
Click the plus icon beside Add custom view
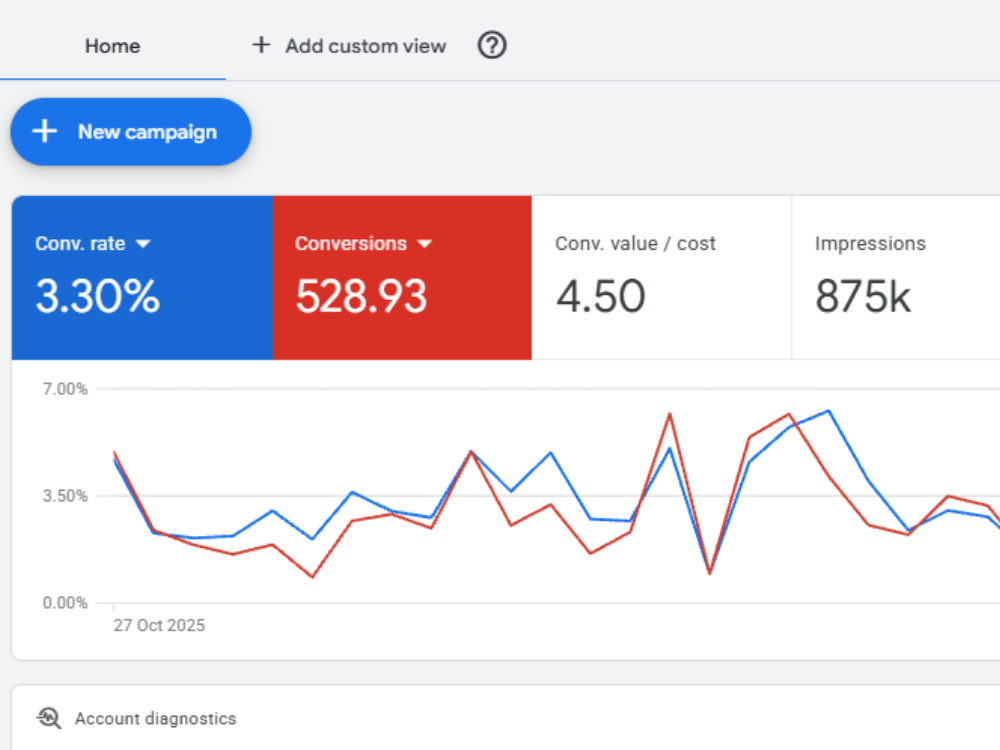(261, 45)
